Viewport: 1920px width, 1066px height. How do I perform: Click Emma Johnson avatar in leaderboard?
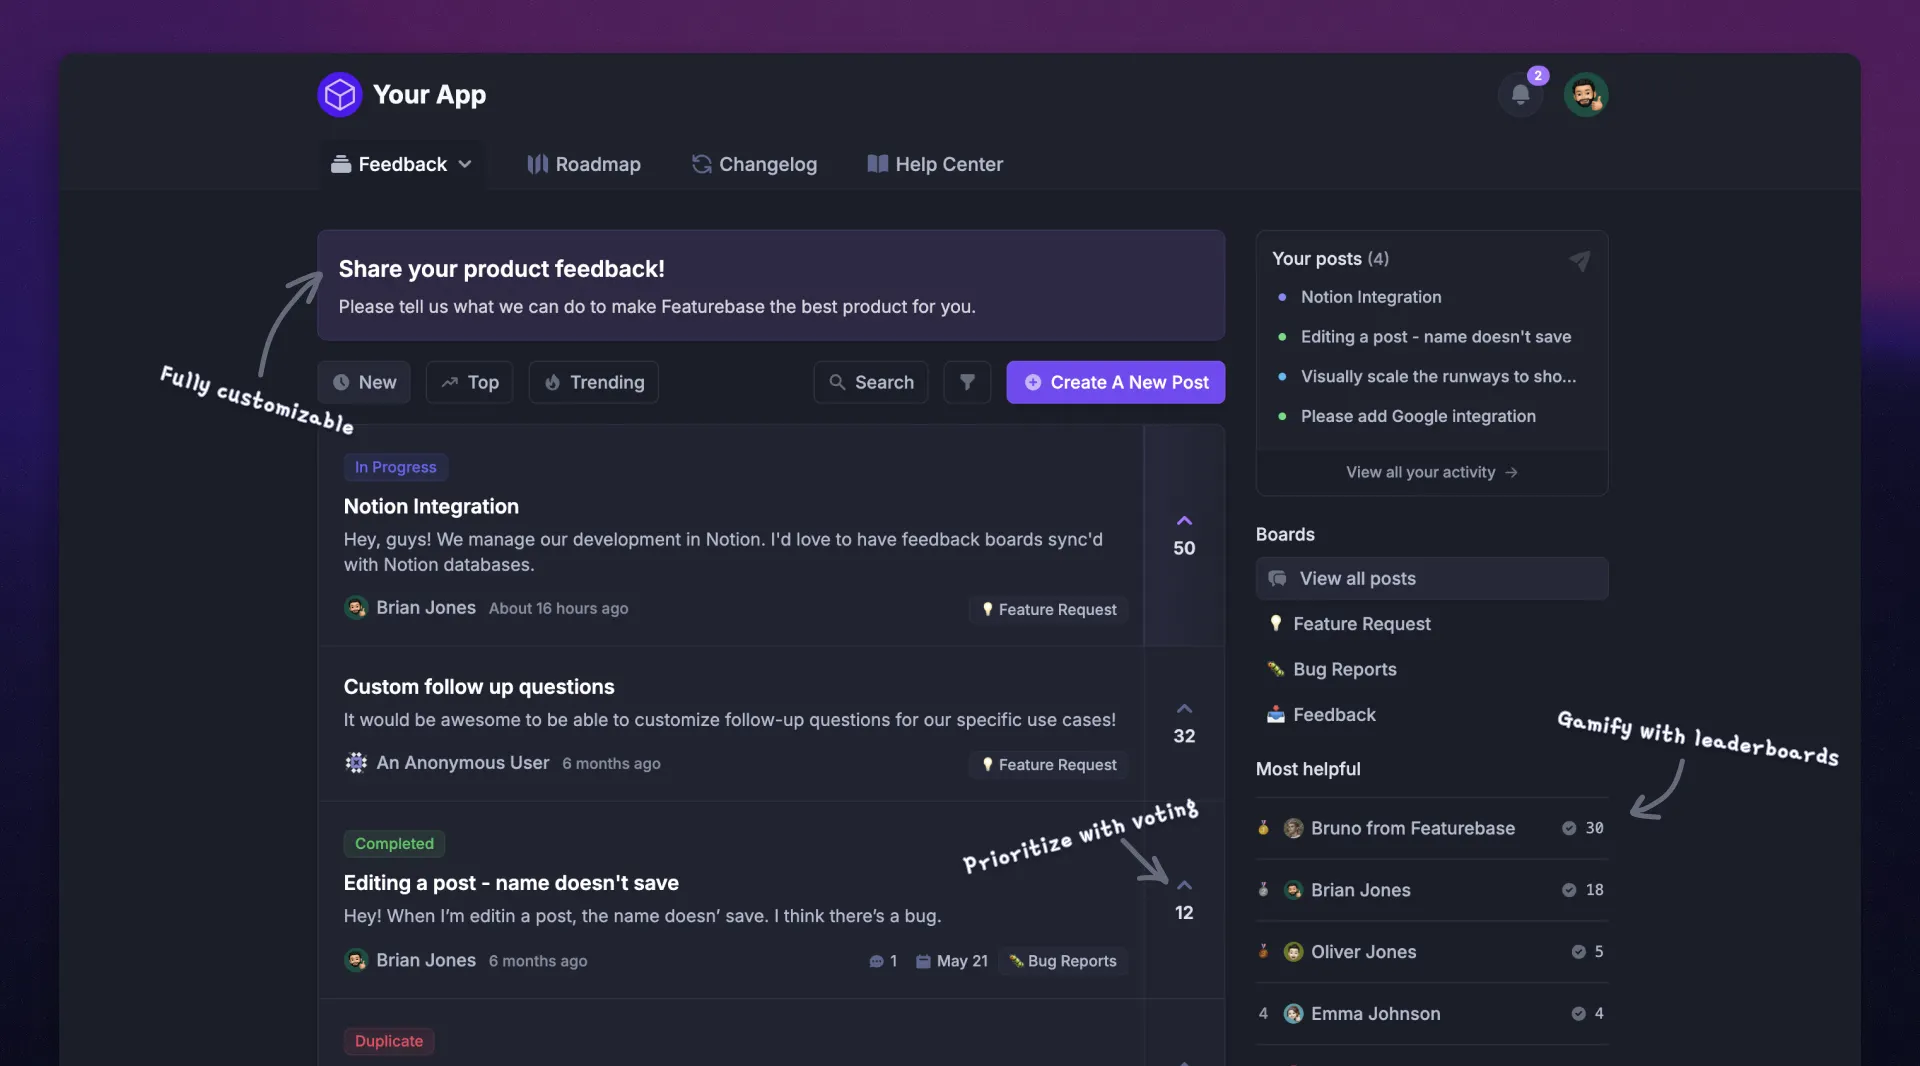point(1293,1014)
